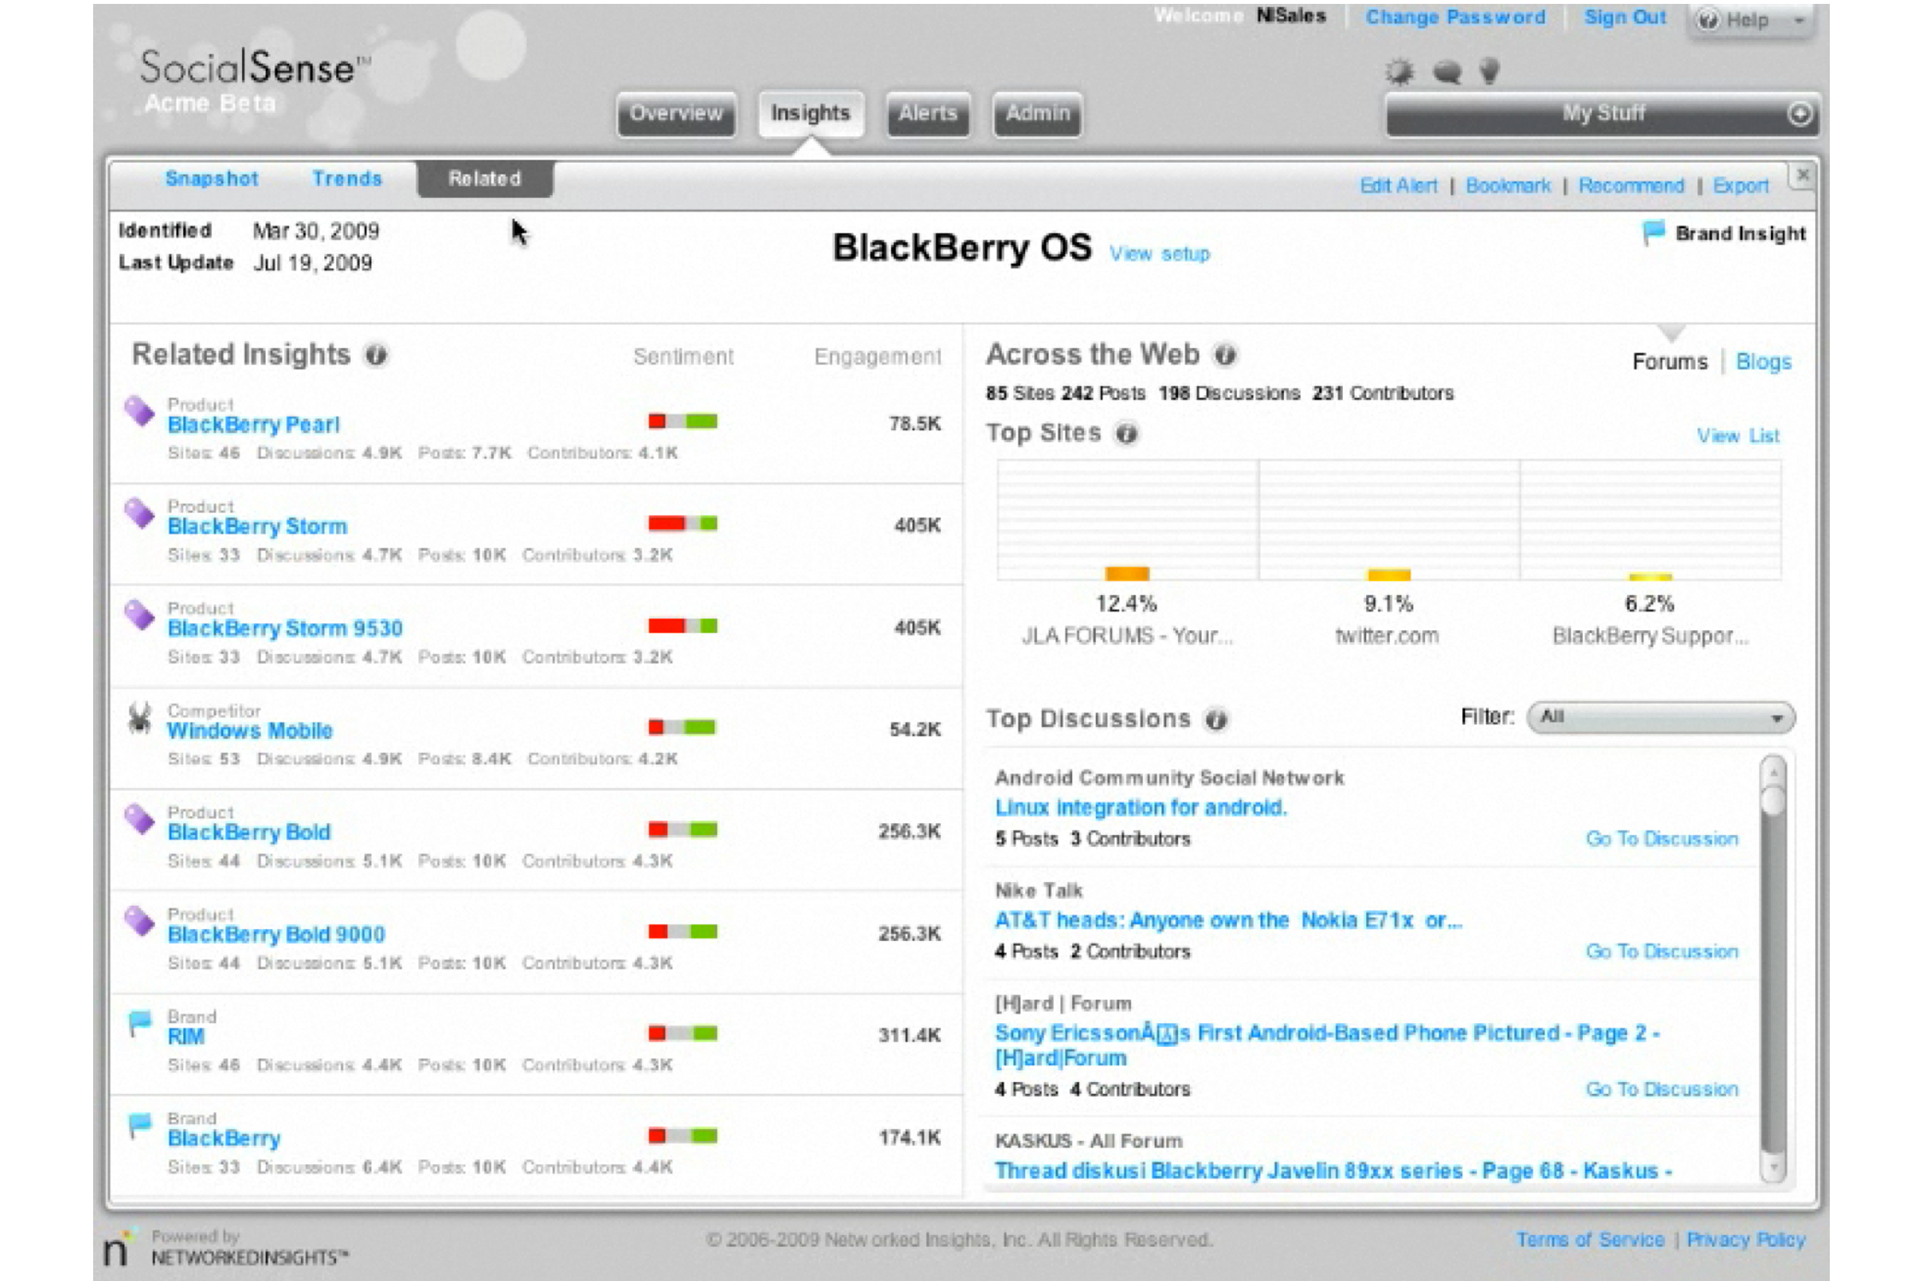This screenshot has width=1920, height=1281.
Task: Click Change Password link
Action: point(1455,17)
